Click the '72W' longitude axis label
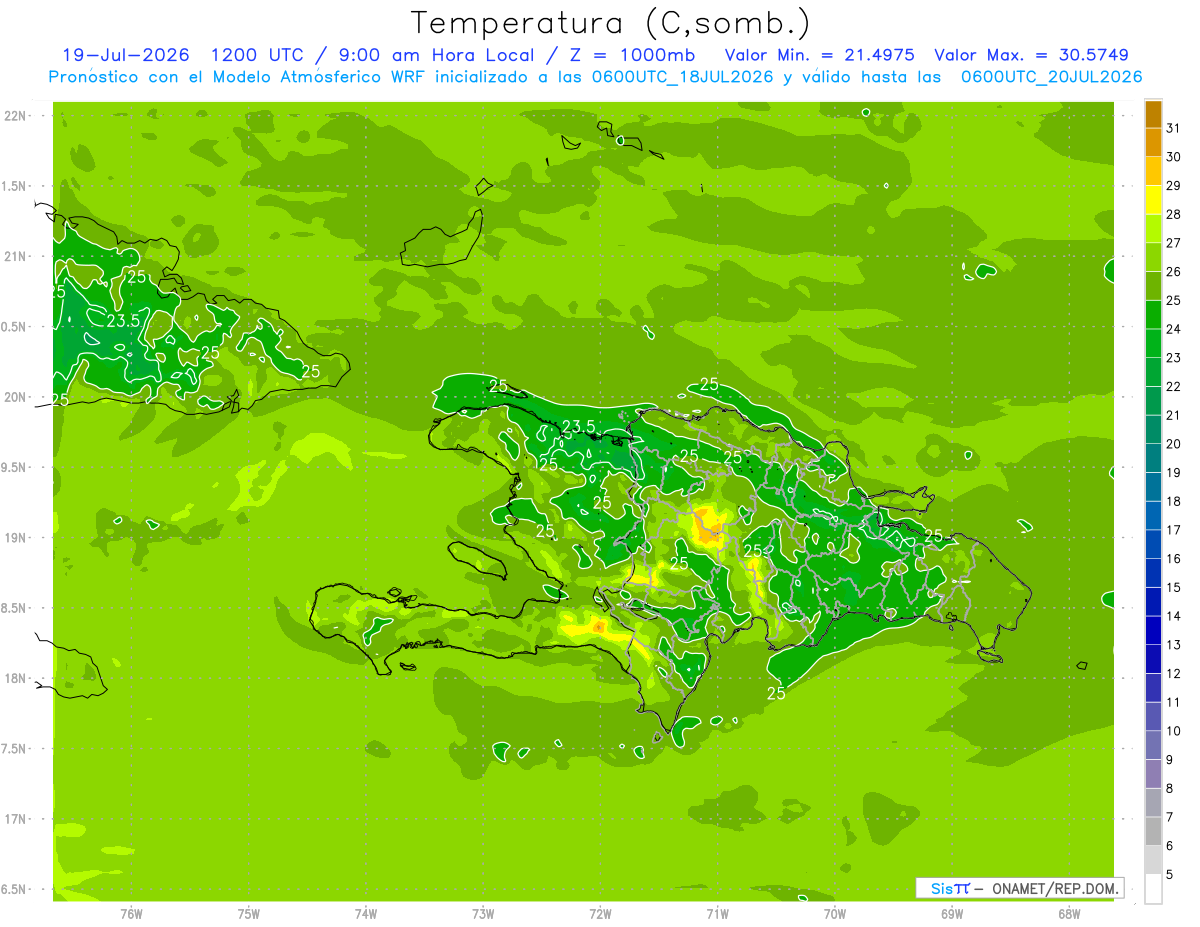 pyautogui.click(x=600, y=914)
